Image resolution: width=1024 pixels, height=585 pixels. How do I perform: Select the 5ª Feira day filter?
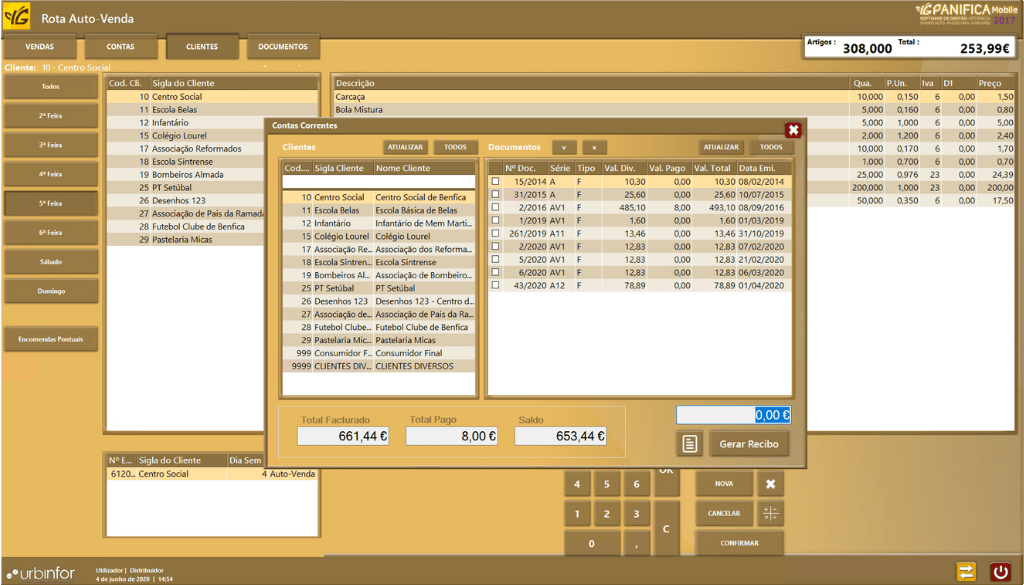(x=50, y=203)
